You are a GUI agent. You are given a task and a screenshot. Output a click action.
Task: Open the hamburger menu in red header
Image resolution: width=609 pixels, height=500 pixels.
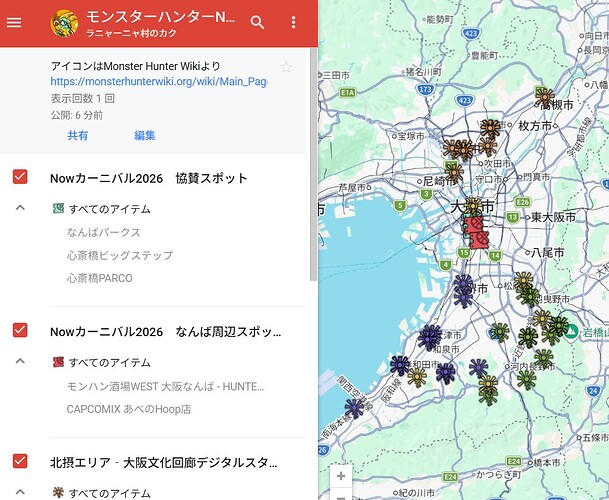coord(14,23)
